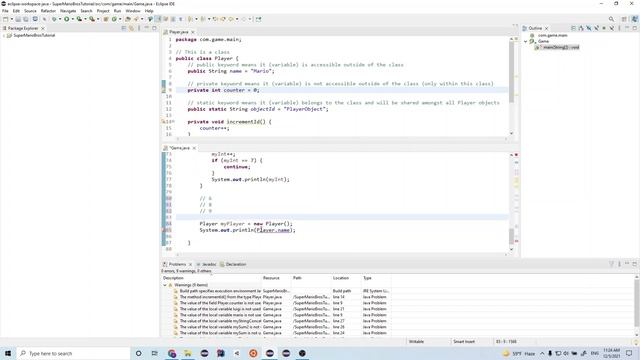Sort Problems by Resource column header

click(276, 278)
